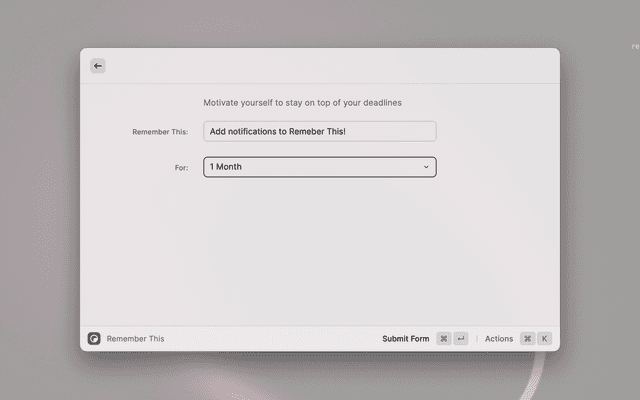Screen dimensions: 640x400
Task: Click the K key icon beside Actions
Action: pos(545,339)
